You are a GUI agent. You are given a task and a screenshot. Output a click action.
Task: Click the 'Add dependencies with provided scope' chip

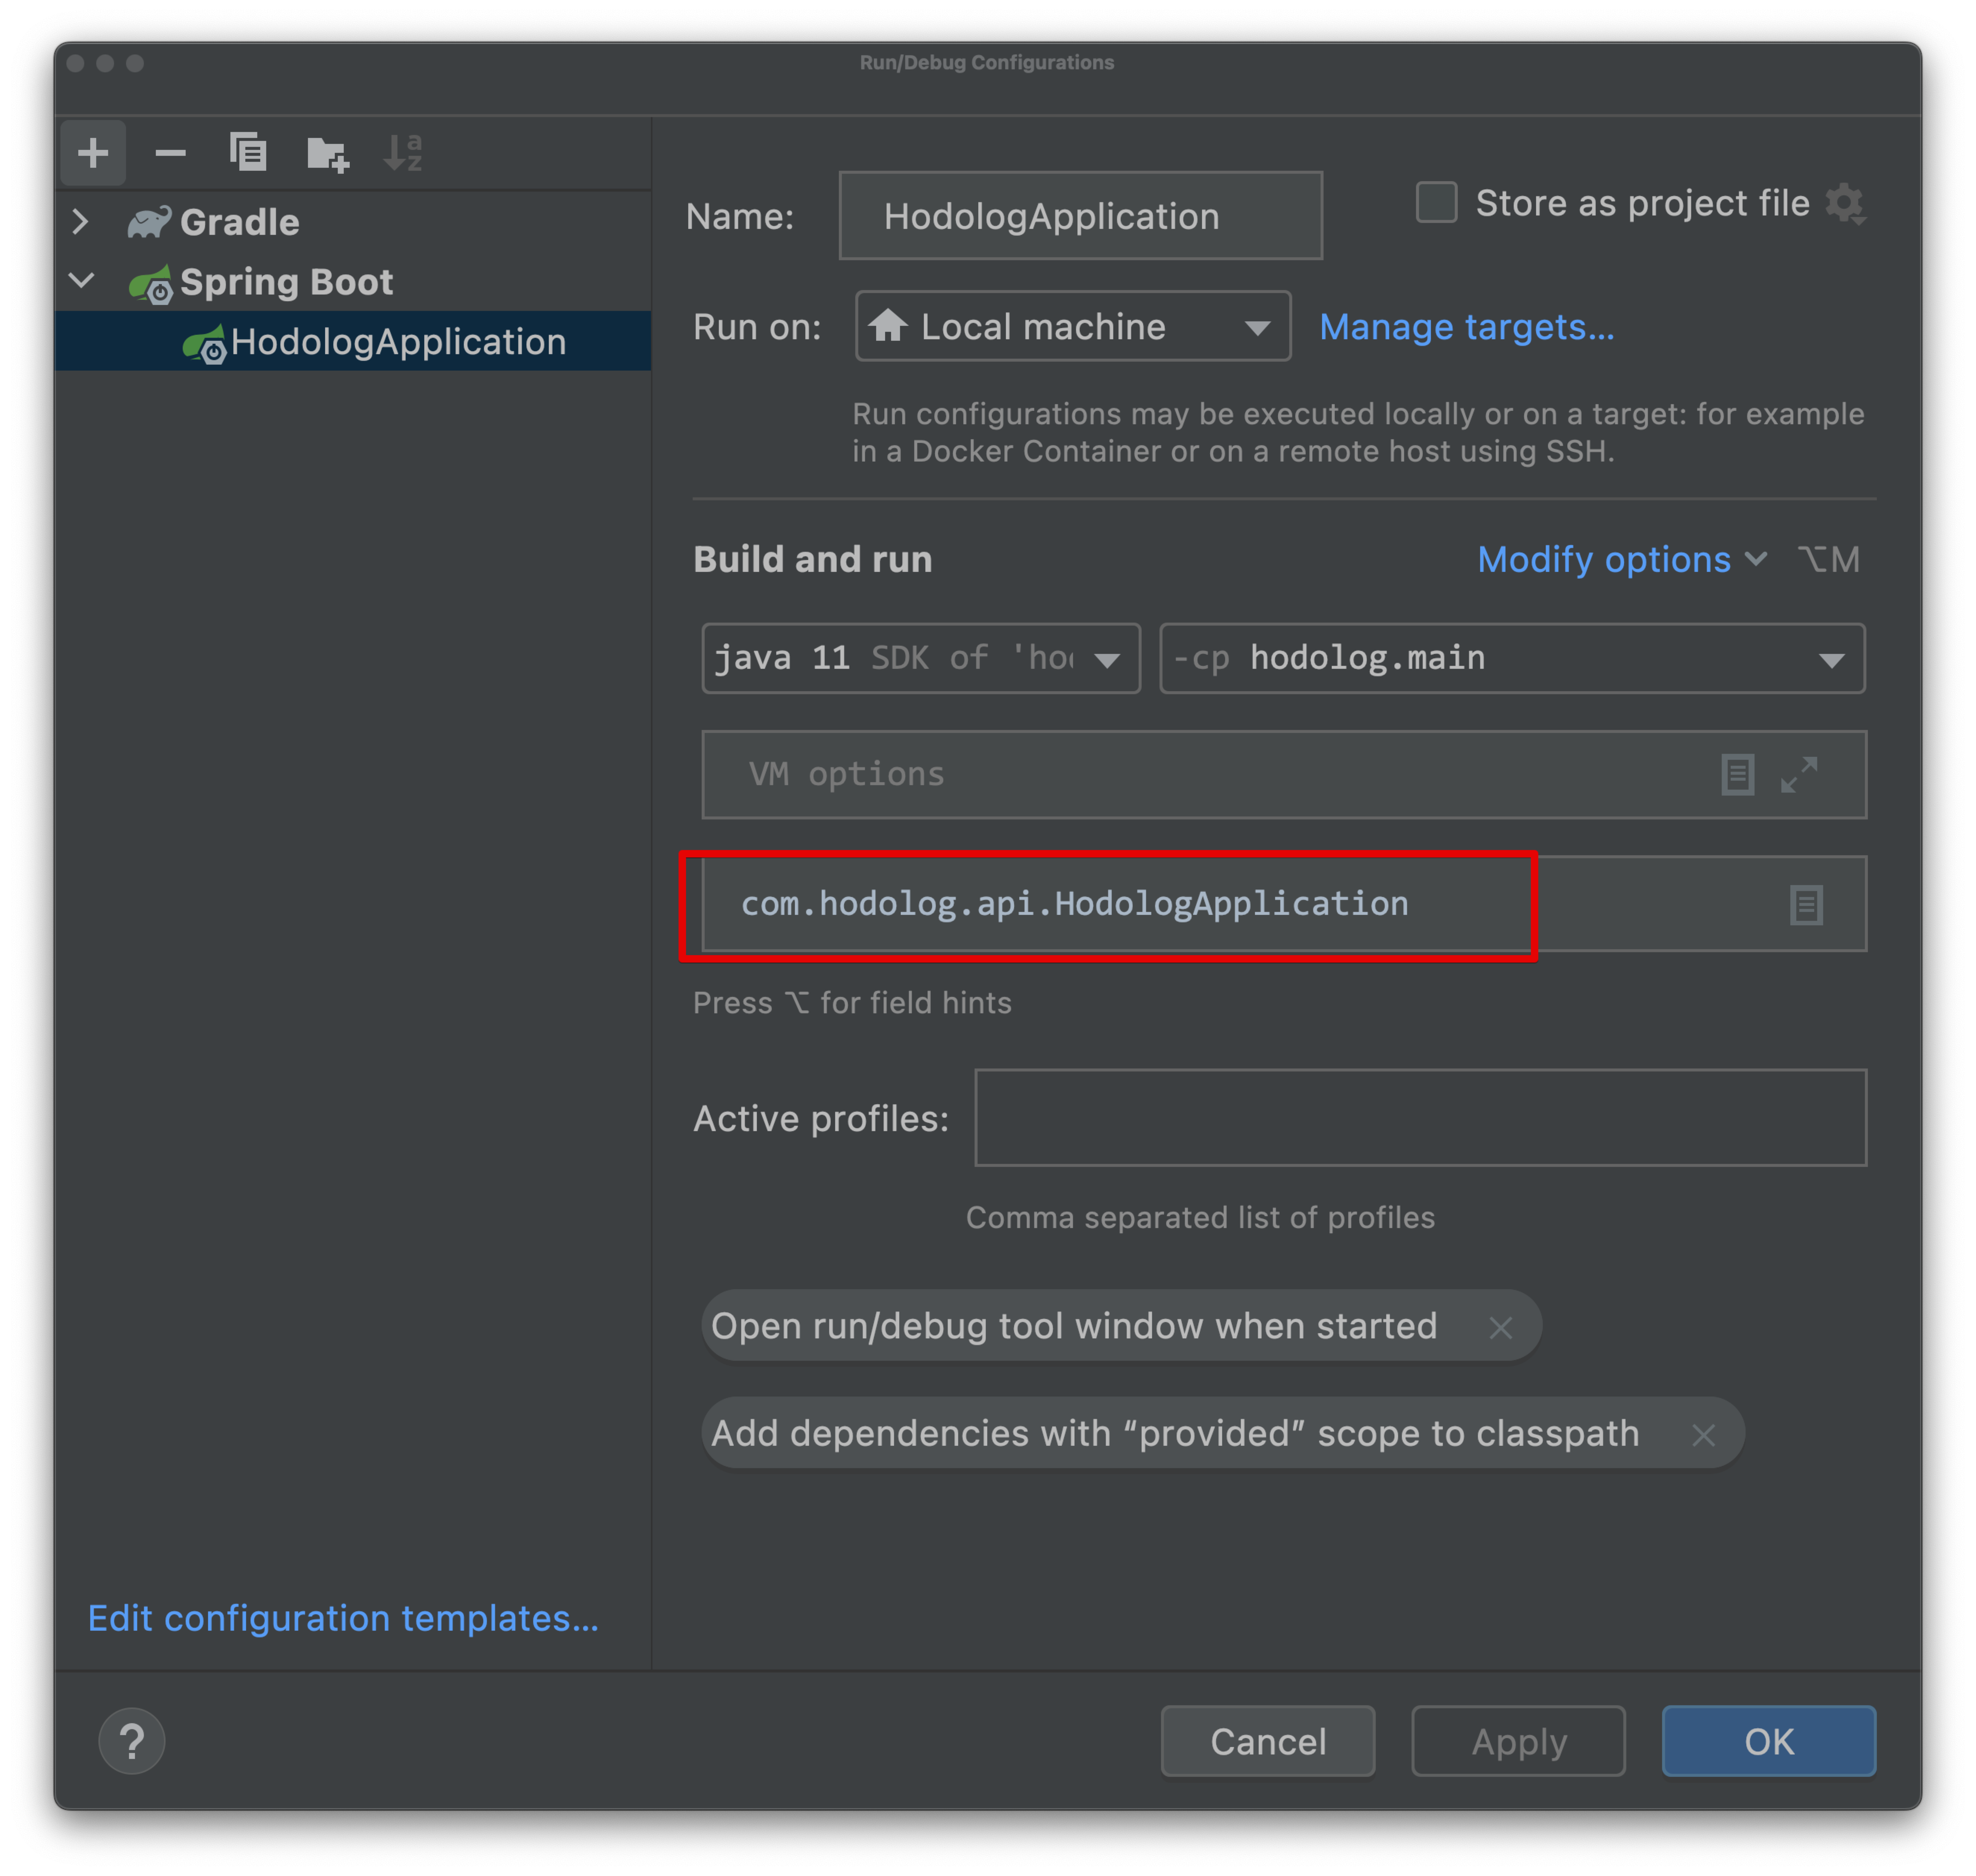click(x=1223, y=1434)
